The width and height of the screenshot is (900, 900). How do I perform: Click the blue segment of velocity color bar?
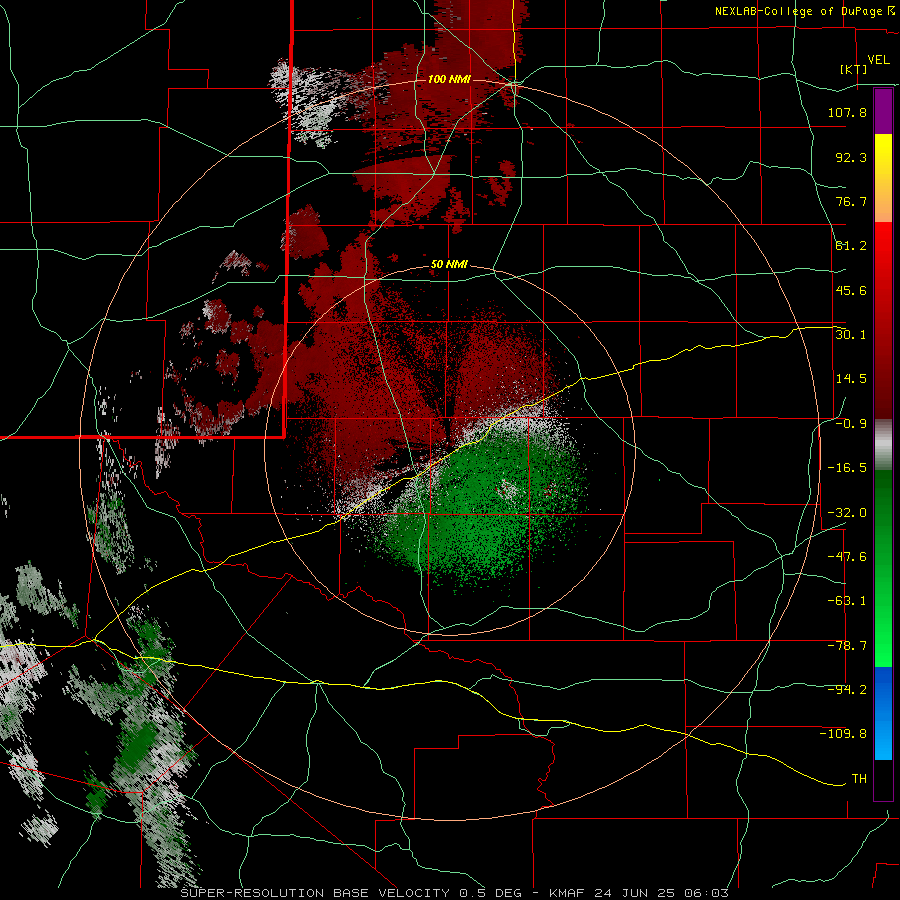(883, 713)
